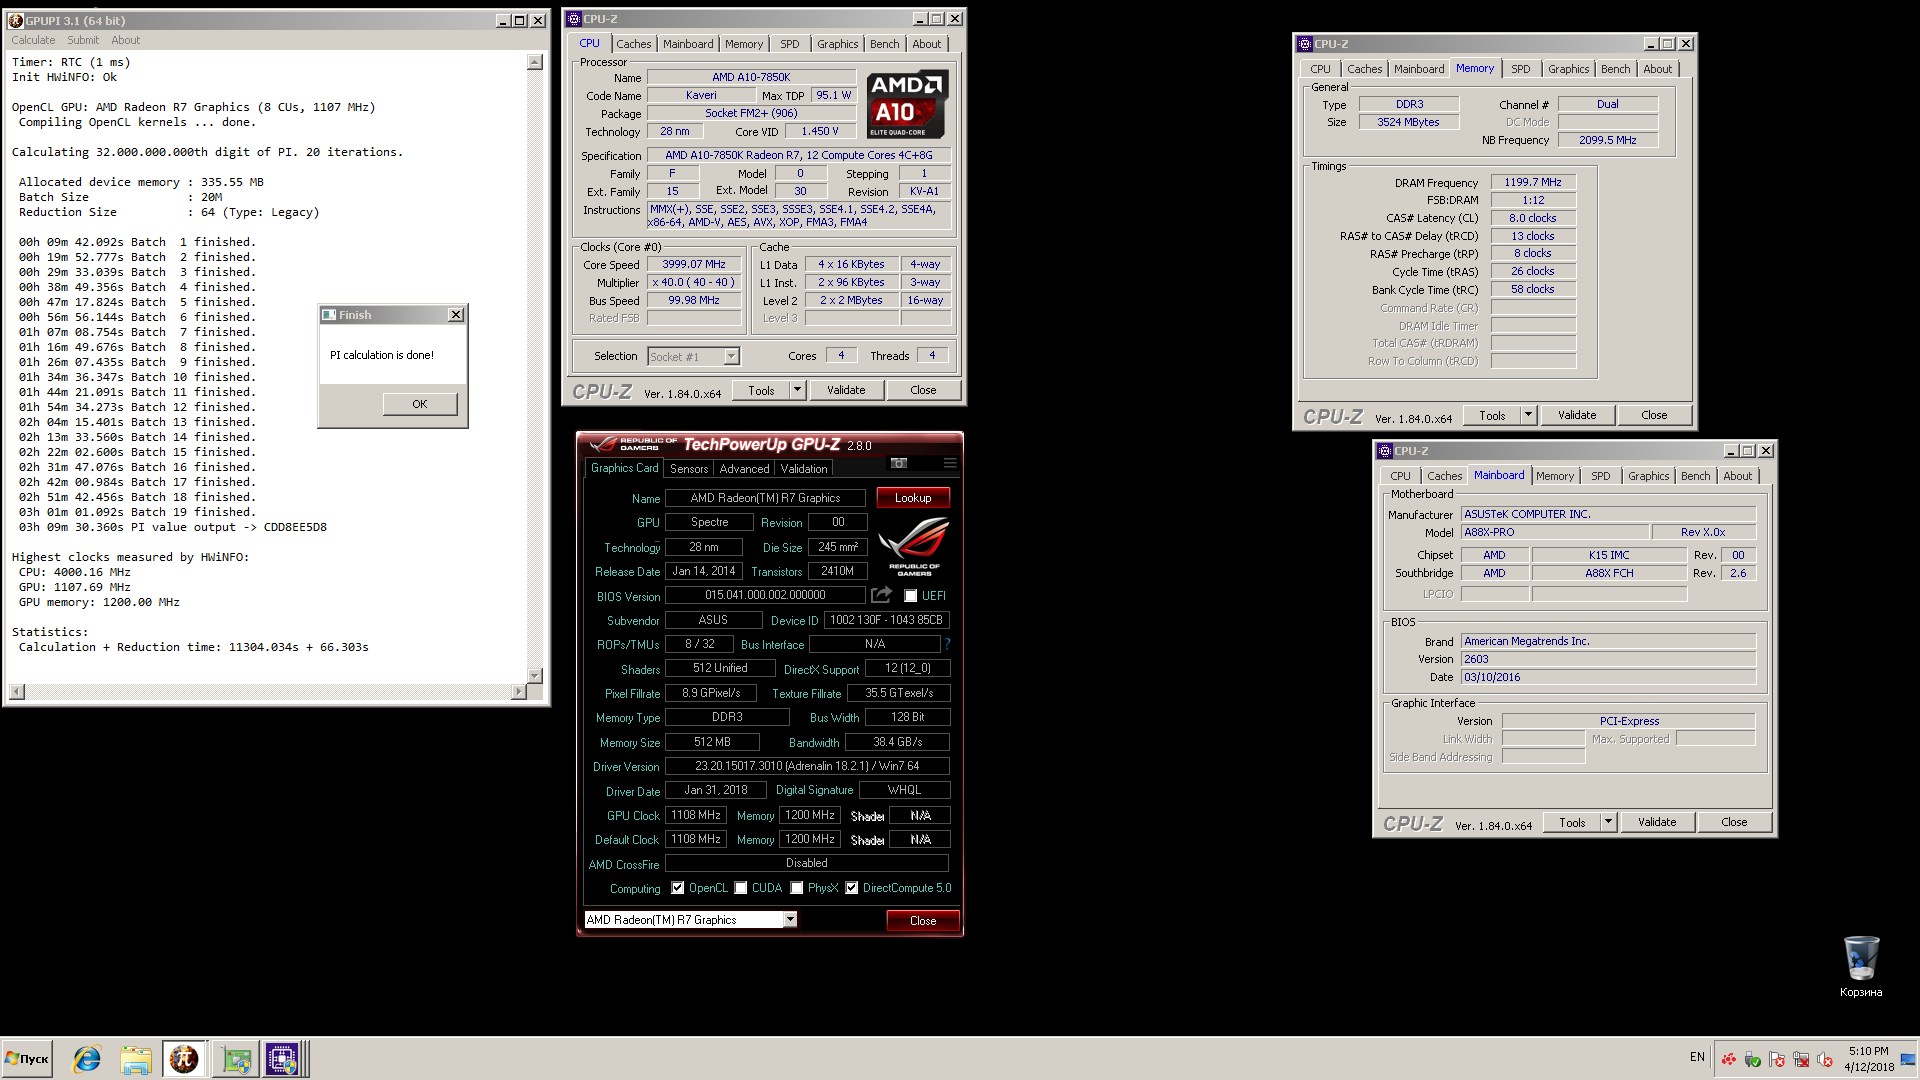Expand Tools dropdown arrow in CPU-Z CPU window
Image resolution: width=1920 pixels, height=1080 pixels.
click(x=797, y=390)
